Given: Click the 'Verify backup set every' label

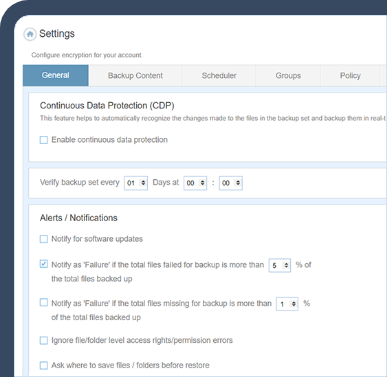Looking at the screenshot, I should point(80,183).
